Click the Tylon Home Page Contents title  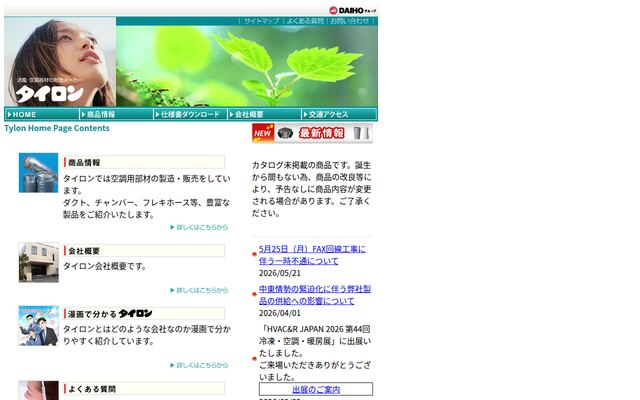pos(57,128)
